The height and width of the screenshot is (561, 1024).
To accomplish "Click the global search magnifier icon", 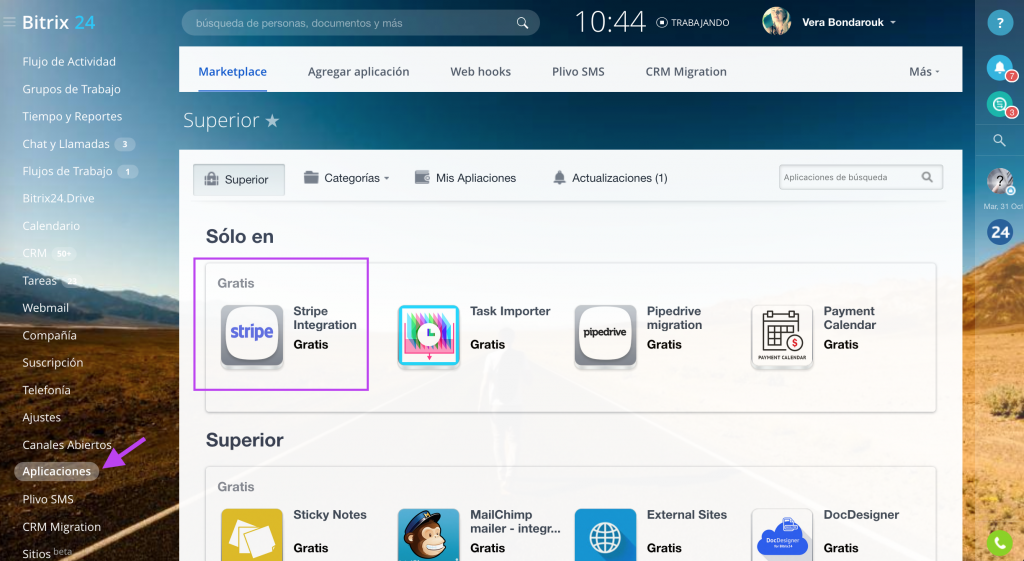I will point(522,23).
